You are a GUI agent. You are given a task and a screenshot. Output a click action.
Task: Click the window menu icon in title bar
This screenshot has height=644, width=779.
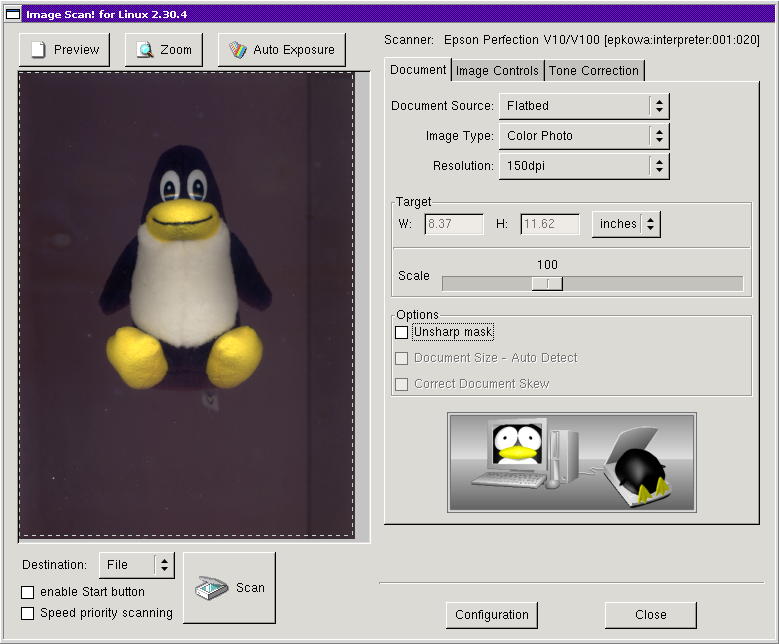tap(12, 14)
